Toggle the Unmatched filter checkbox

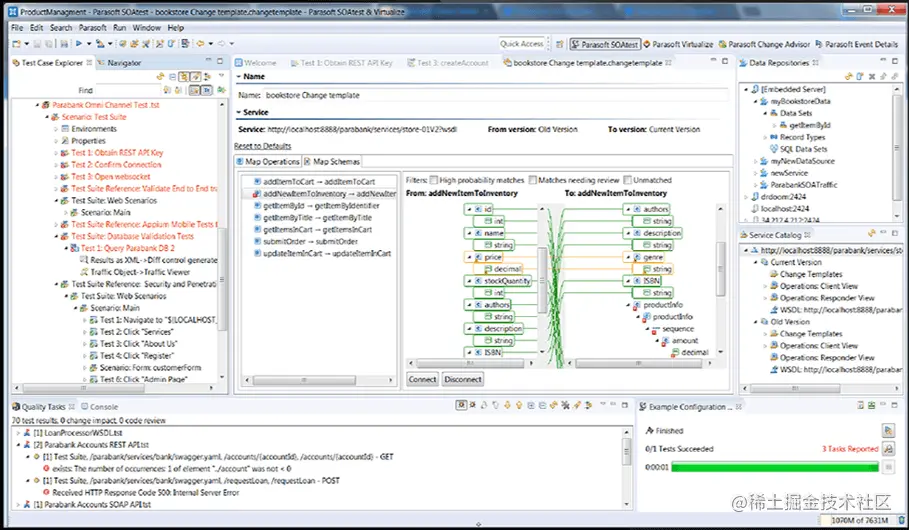pyautogui.click(x=627, y=180)
